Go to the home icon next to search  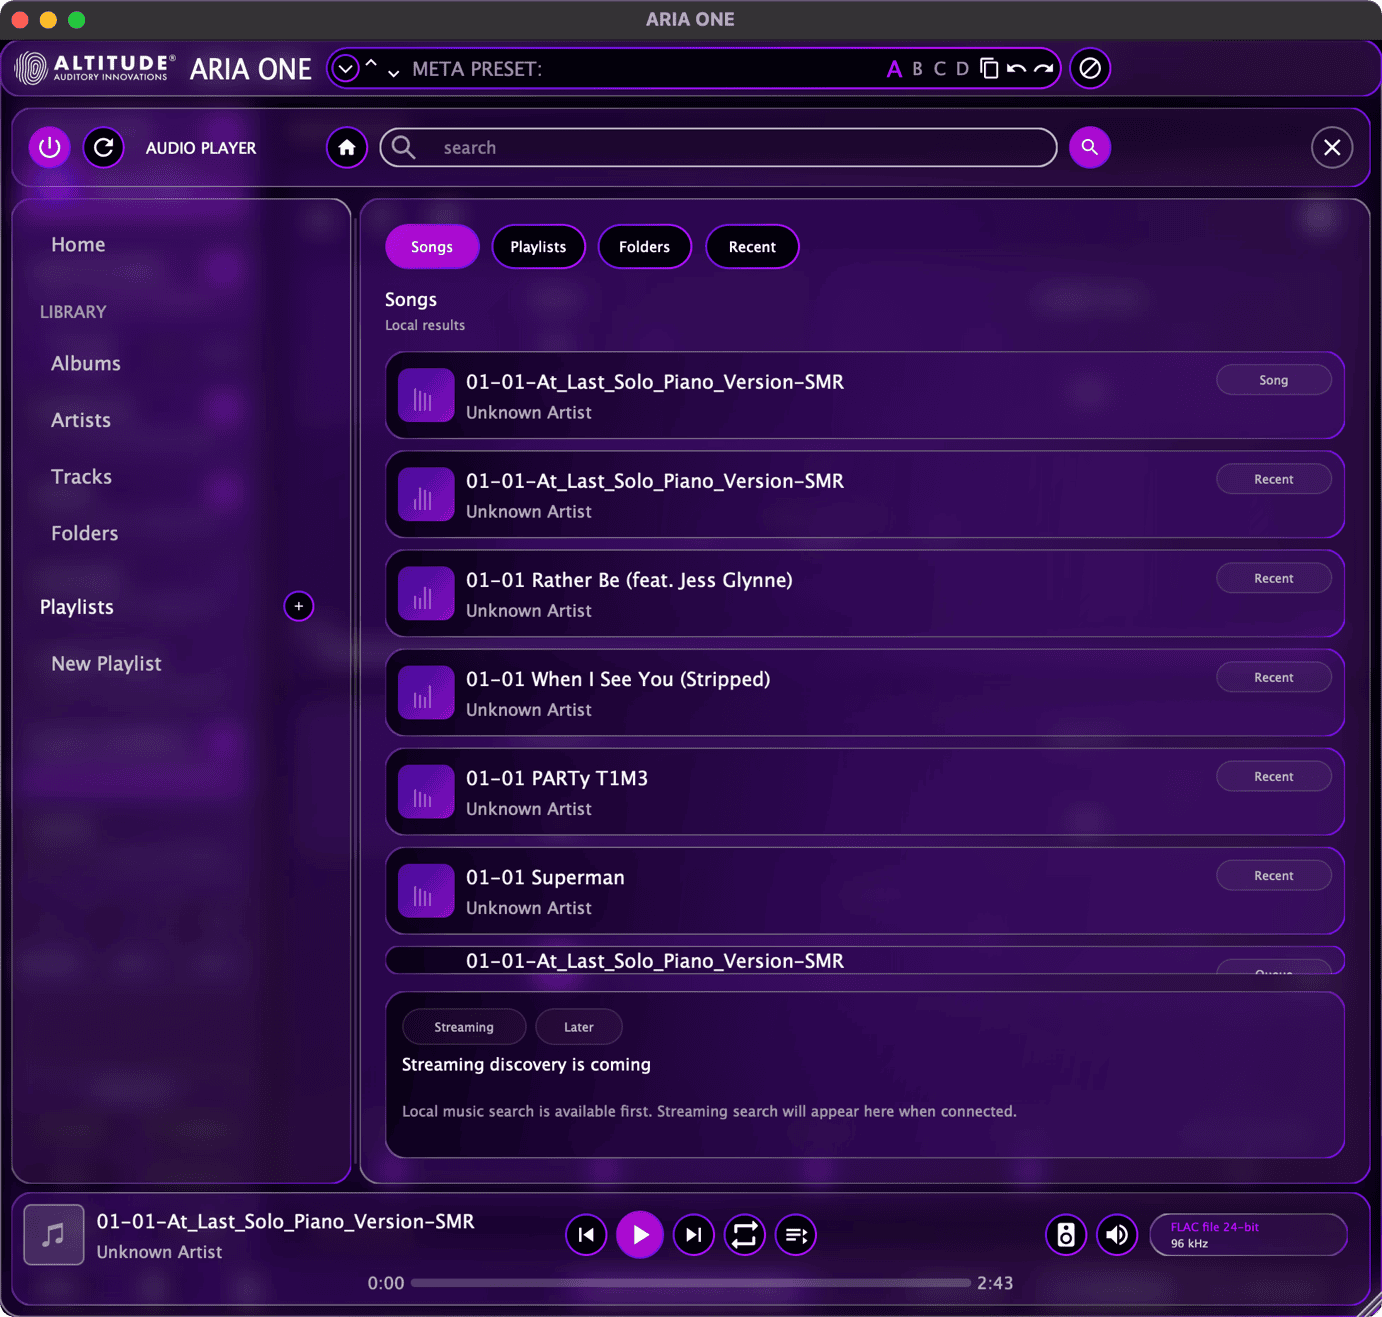point(347,148)
